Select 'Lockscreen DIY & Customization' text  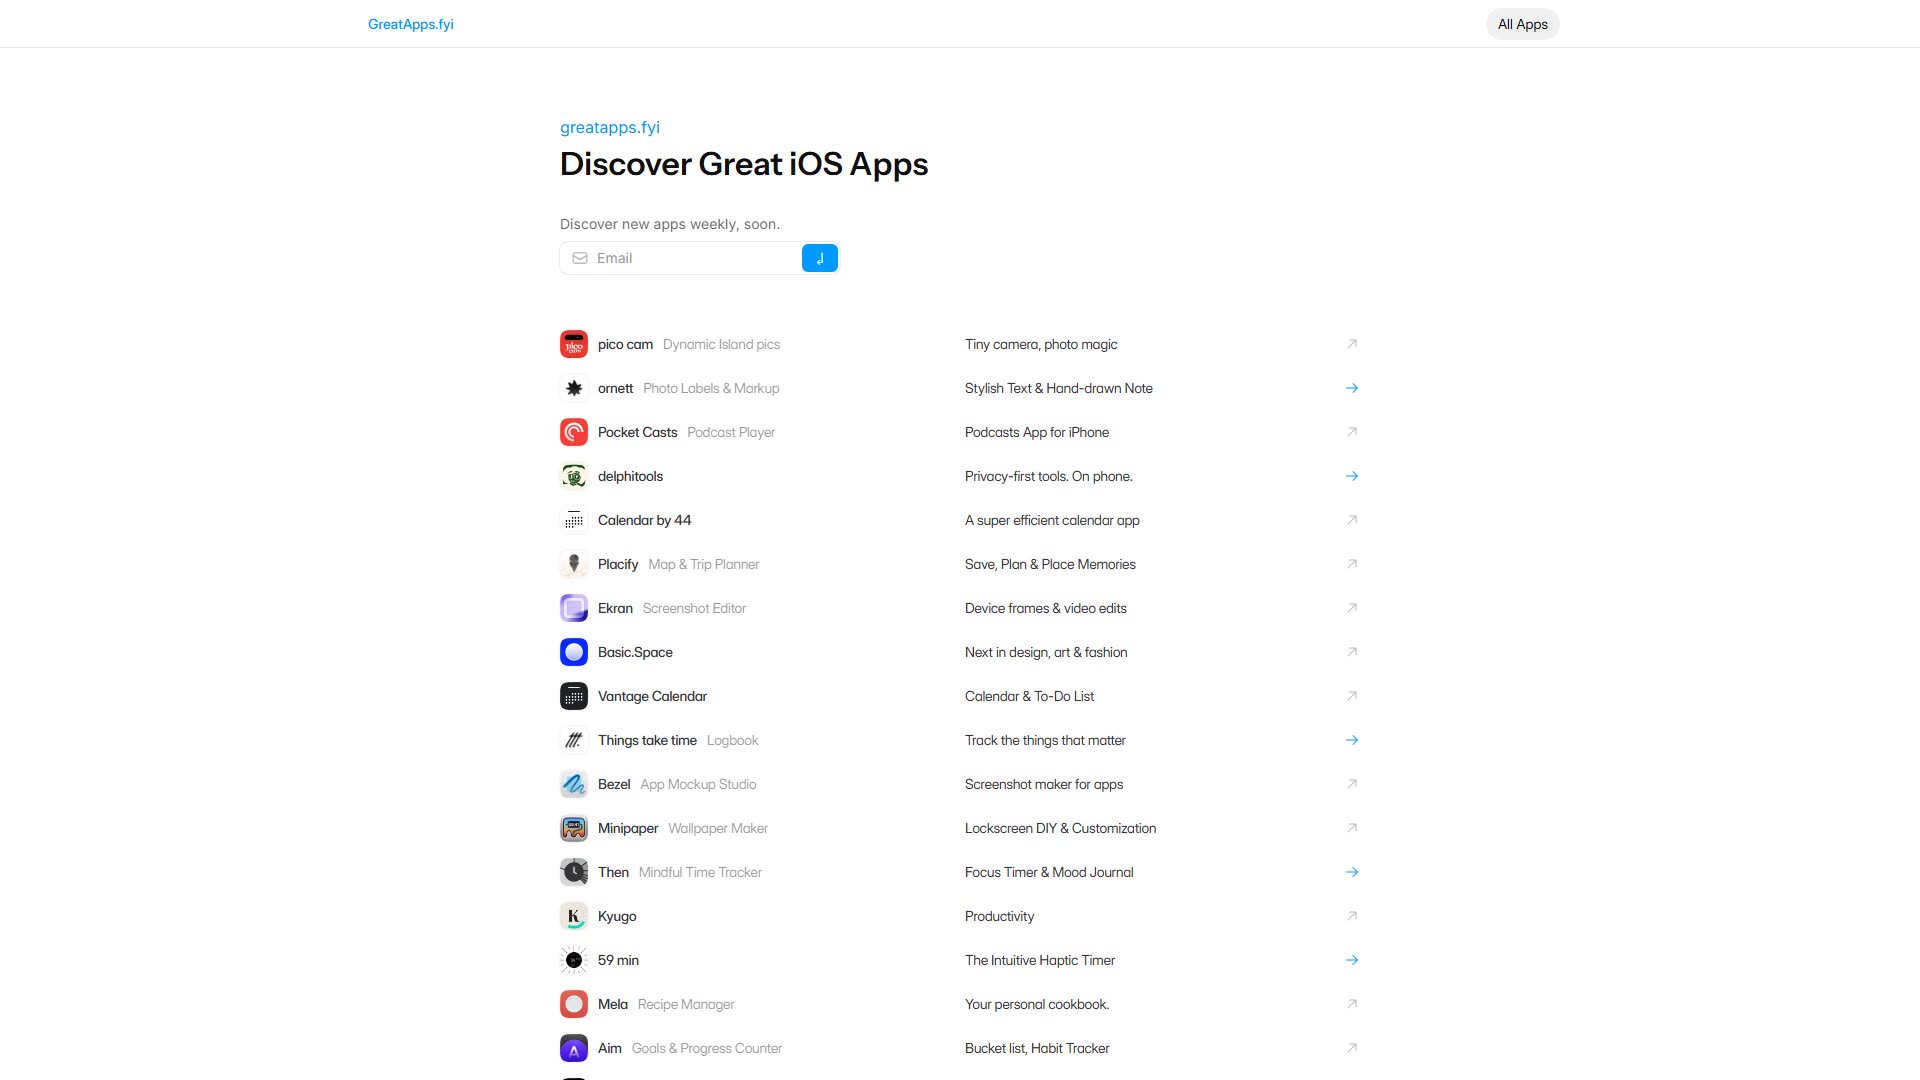point(1060,828)
